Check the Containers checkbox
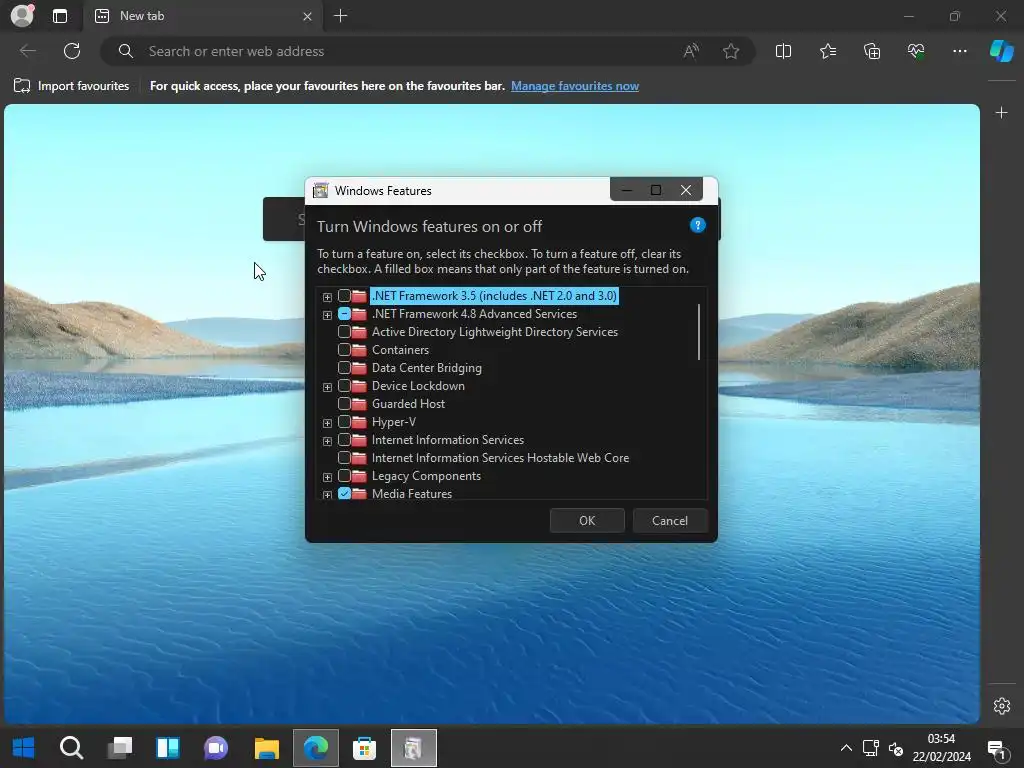Image resolution: width=1024 pixels, height=768 pixels. click(x=344, y=350)
